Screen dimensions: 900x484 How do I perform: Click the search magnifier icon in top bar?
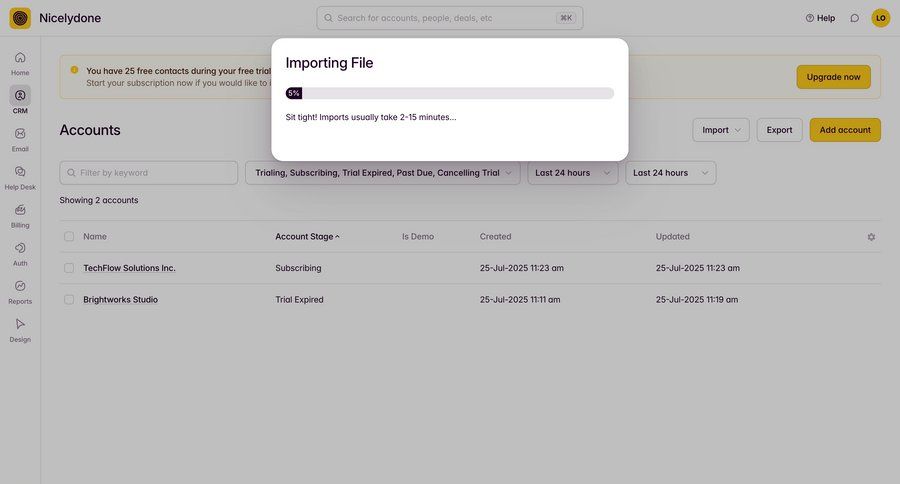(328, 18)
